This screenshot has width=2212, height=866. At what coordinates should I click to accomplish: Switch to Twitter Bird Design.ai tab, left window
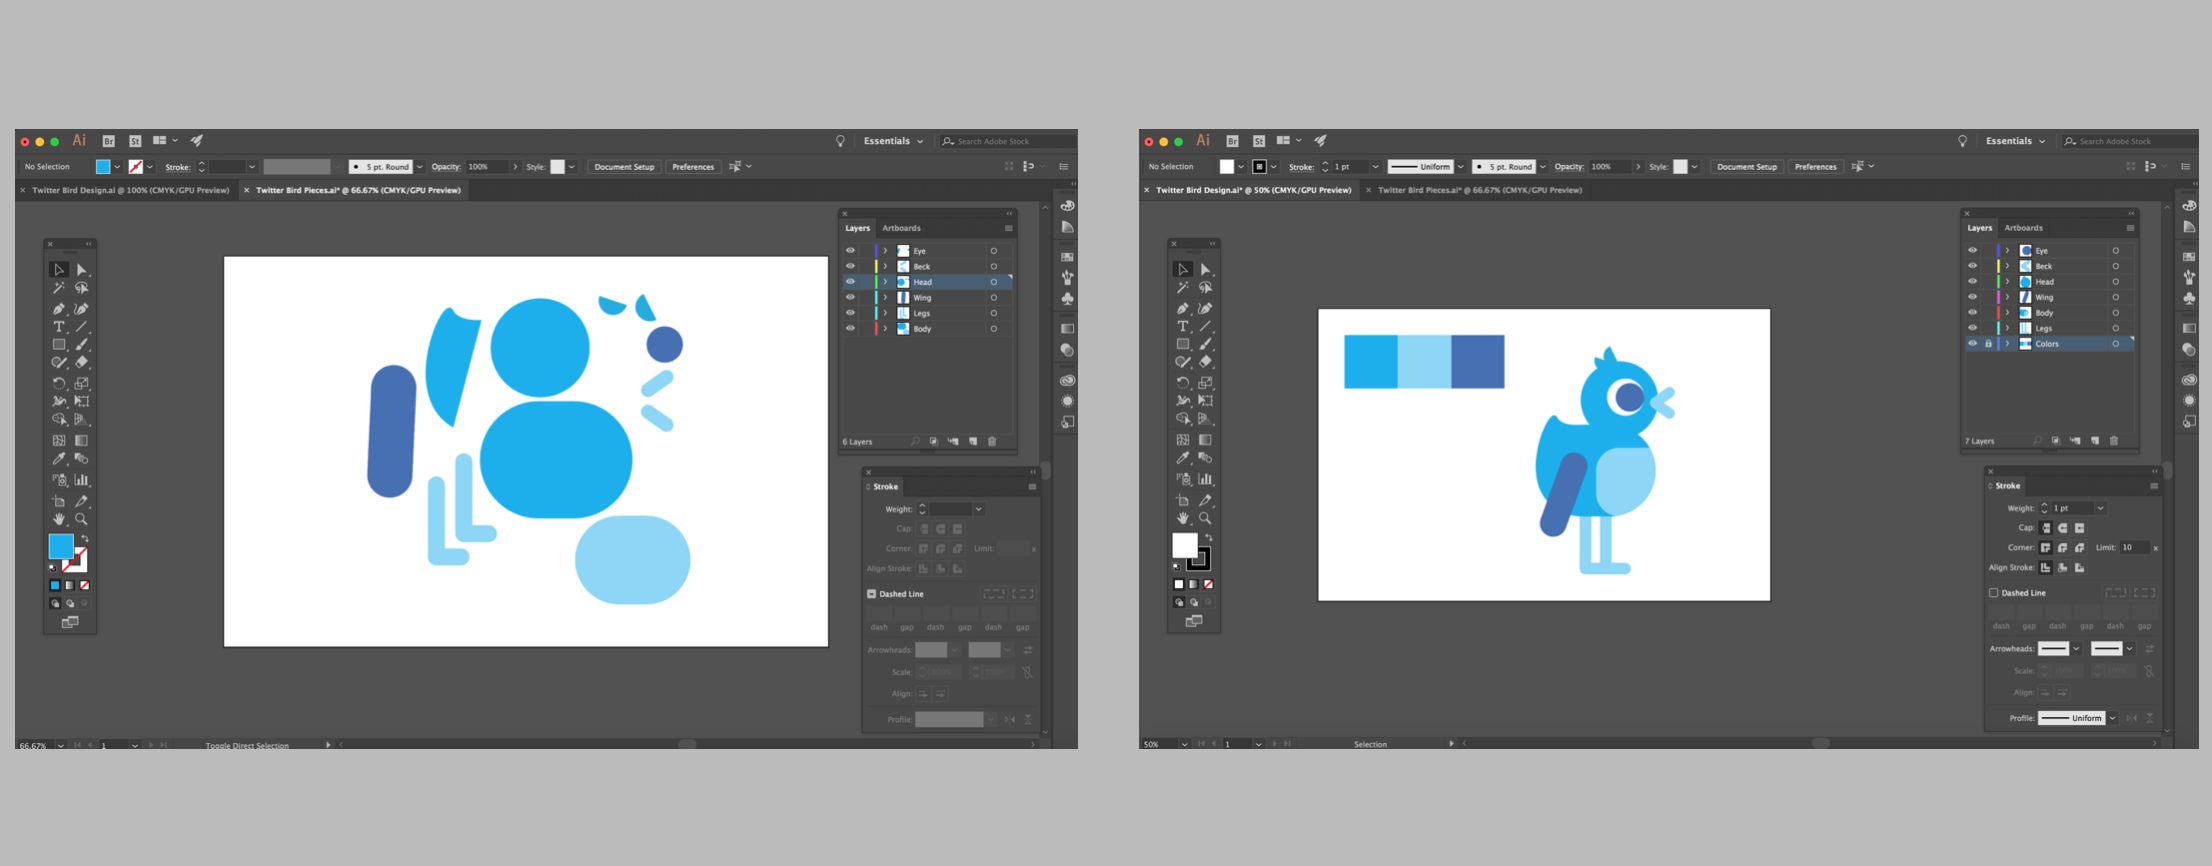[x=131, y=190]
